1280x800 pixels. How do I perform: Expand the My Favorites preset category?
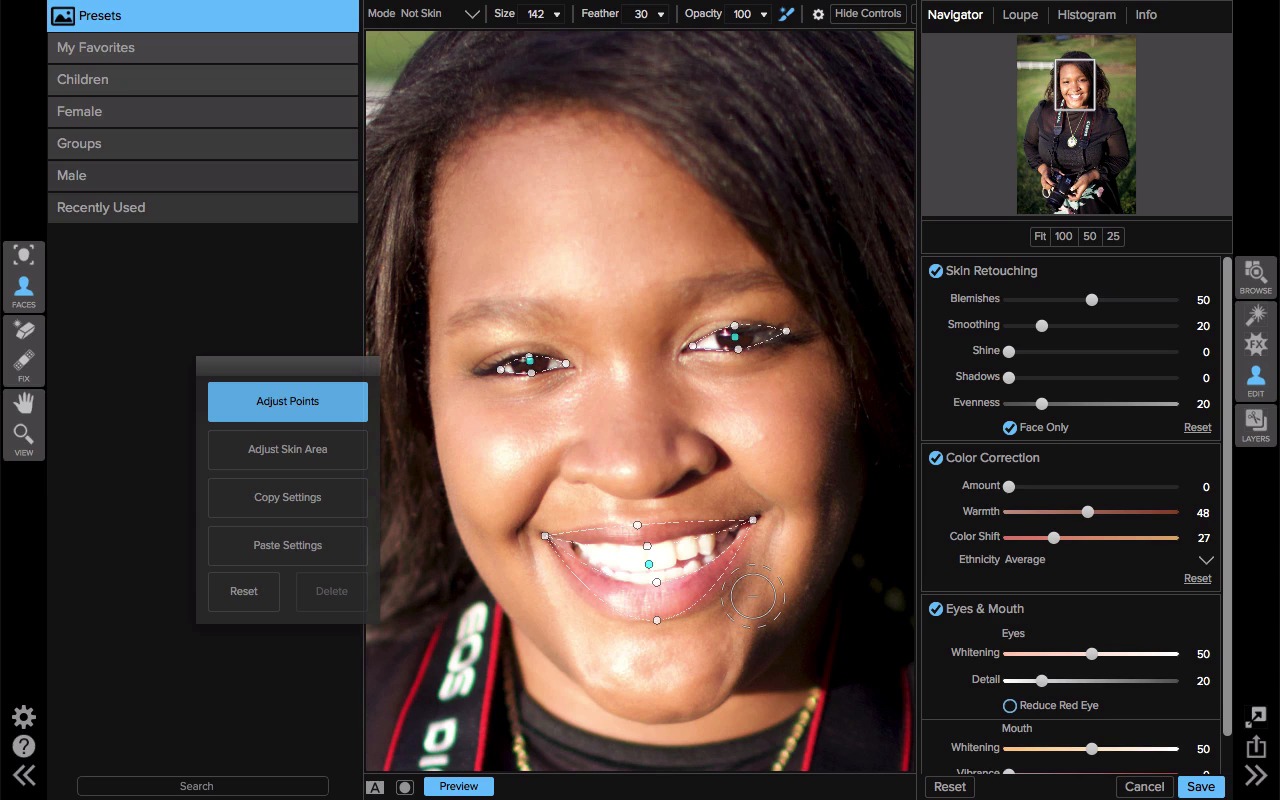click(203, 48)
